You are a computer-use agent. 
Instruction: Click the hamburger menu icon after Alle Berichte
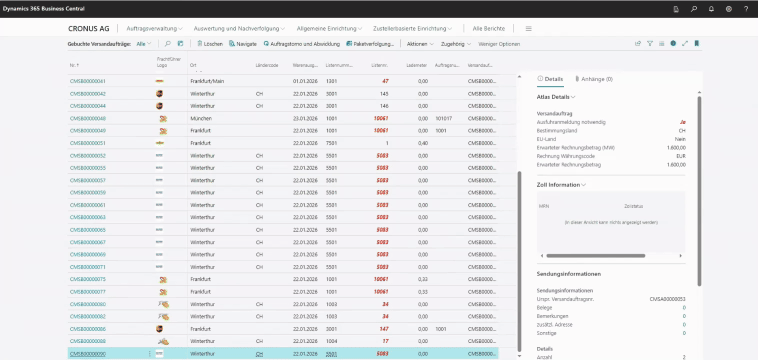coord(528,29)
